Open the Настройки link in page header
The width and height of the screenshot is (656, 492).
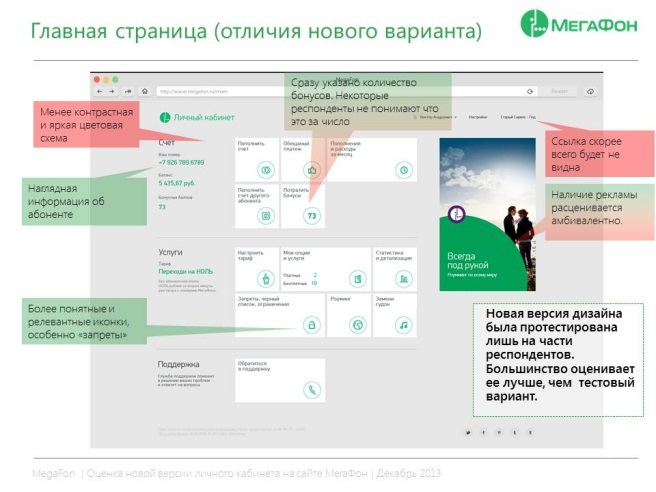point(478,117)
